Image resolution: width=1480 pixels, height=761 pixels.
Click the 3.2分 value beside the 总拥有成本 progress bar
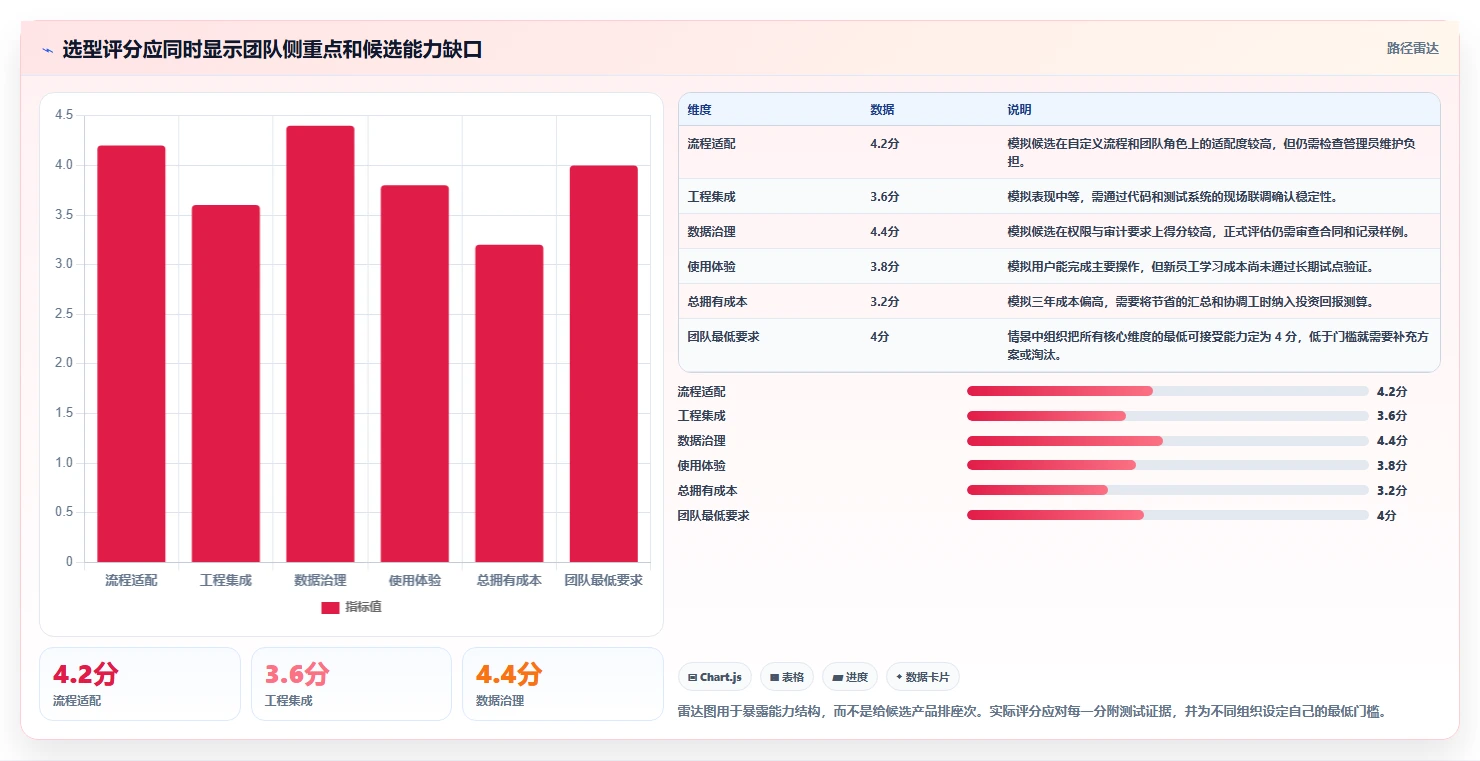pyautogui.click(x=1391, y=490)
